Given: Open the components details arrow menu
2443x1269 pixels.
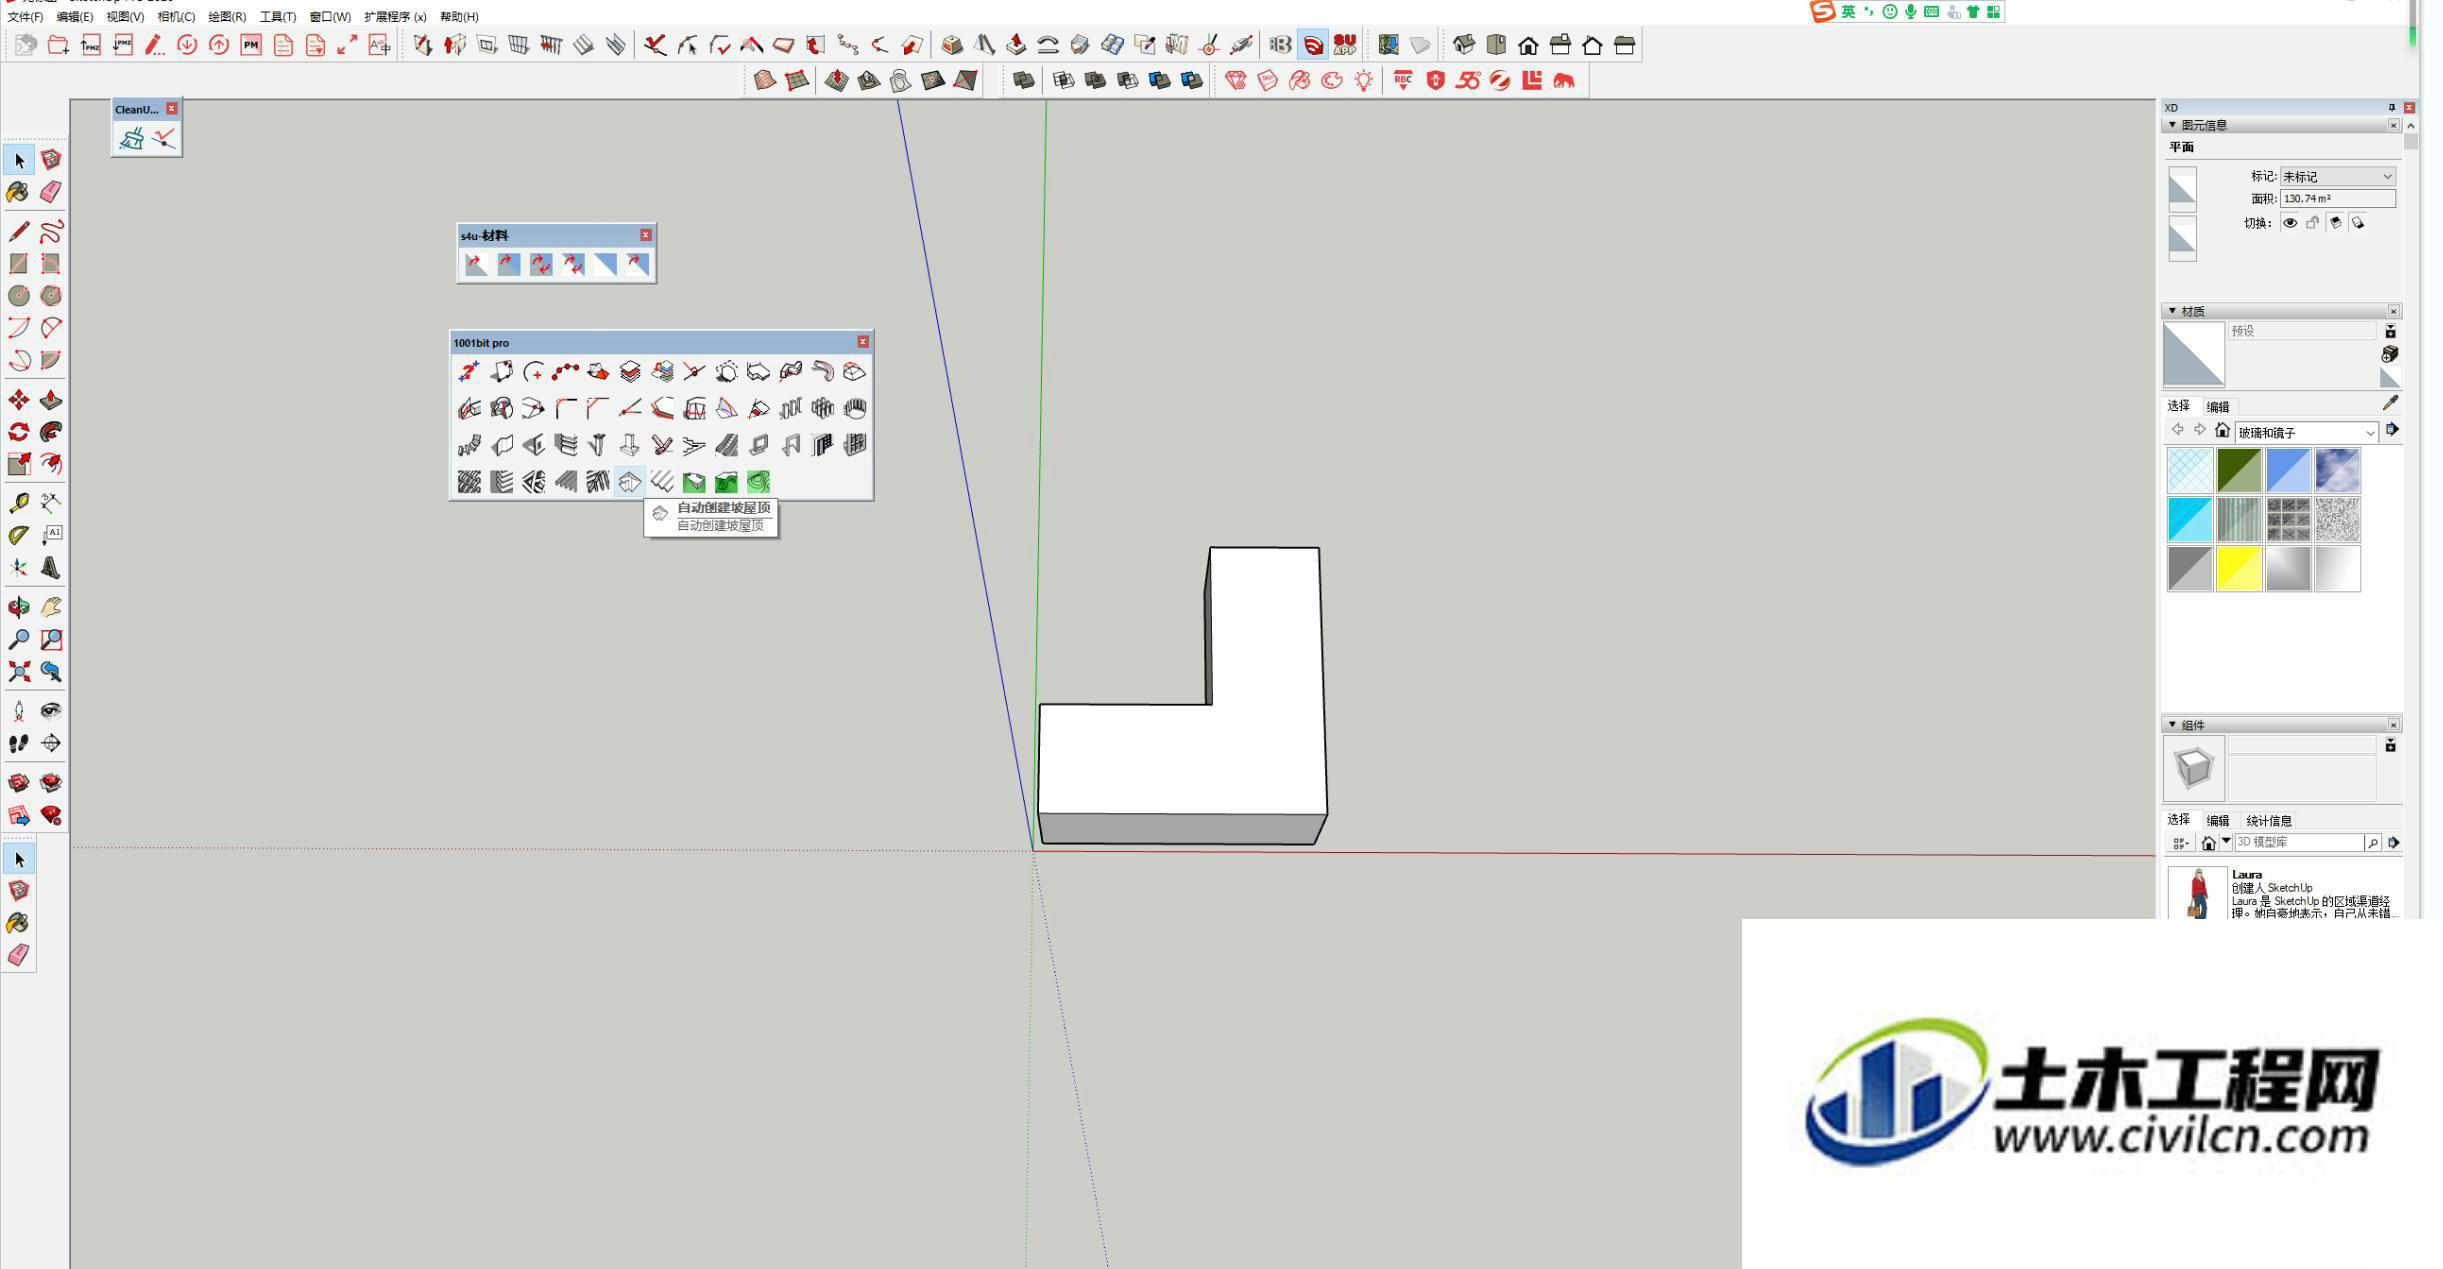Looking at the screenshot, I should 2393,843.
